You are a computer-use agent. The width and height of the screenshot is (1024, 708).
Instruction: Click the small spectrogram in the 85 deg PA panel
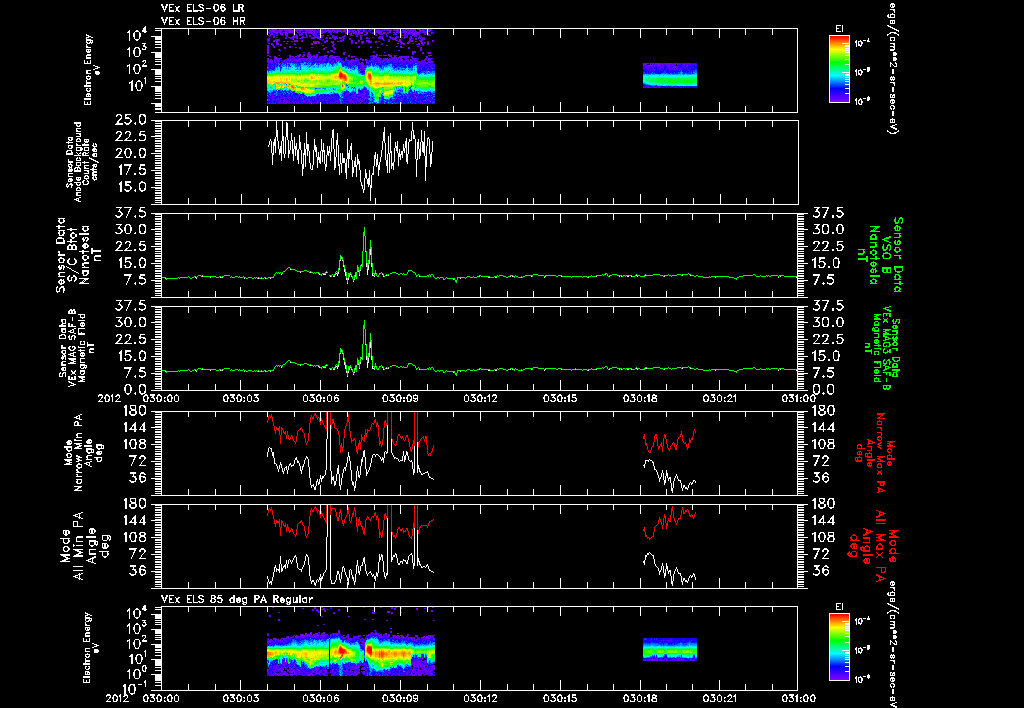pos(670,649)
